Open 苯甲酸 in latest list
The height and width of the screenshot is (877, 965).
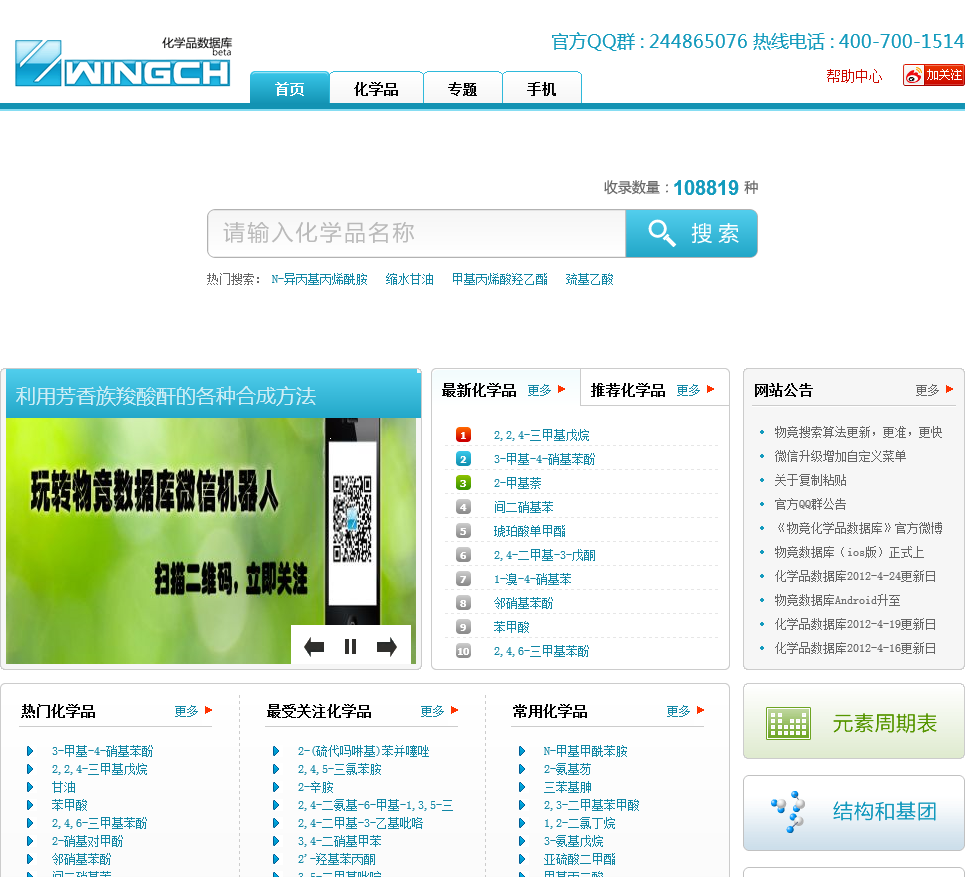click(511, 627)
